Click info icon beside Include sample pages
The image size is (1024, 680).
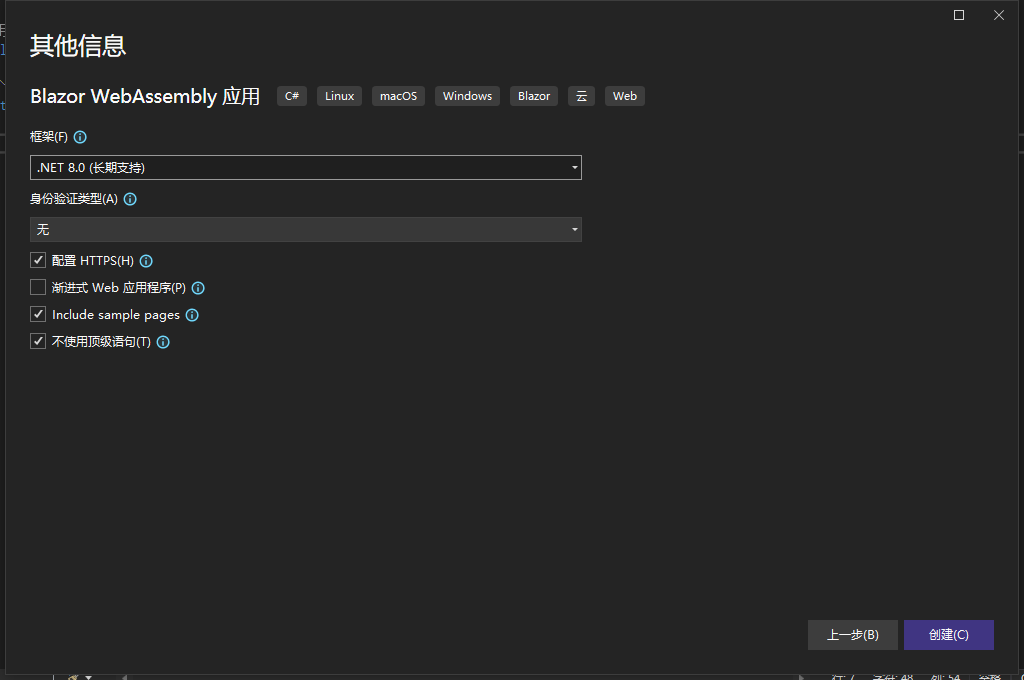point(192,315)
